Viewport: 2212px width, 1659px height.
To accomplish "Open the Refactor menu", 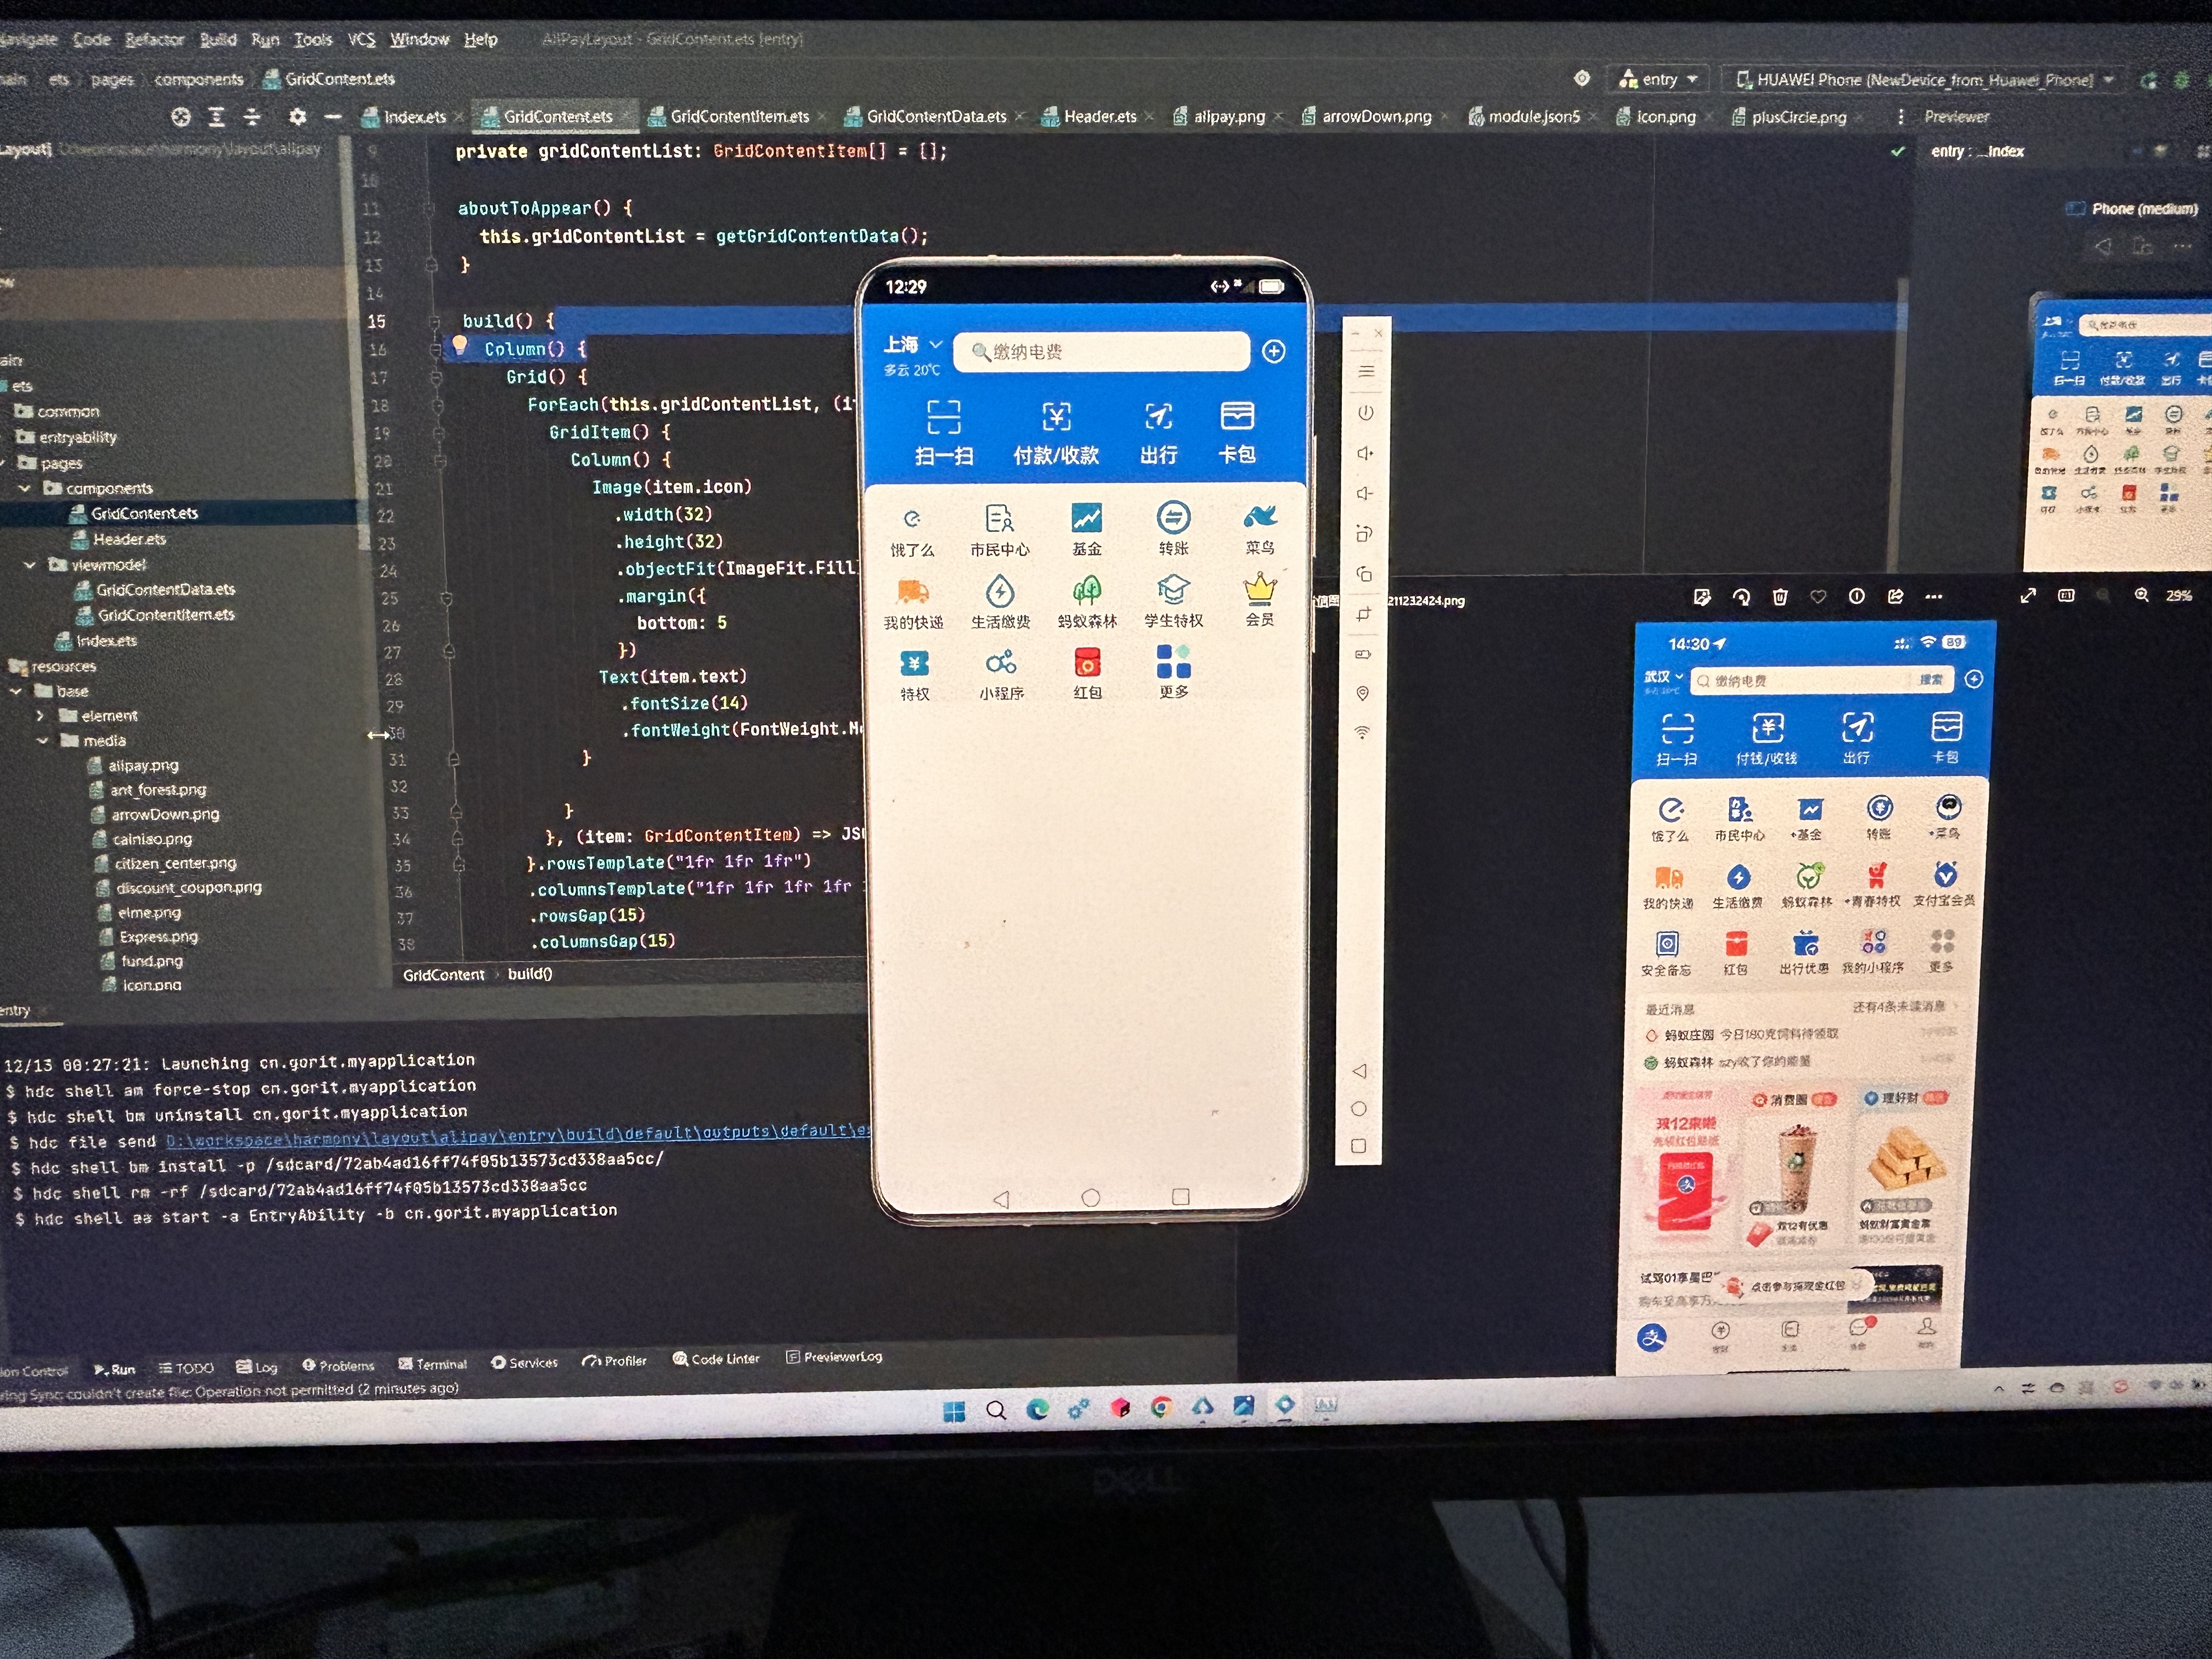I will (154, 39).
